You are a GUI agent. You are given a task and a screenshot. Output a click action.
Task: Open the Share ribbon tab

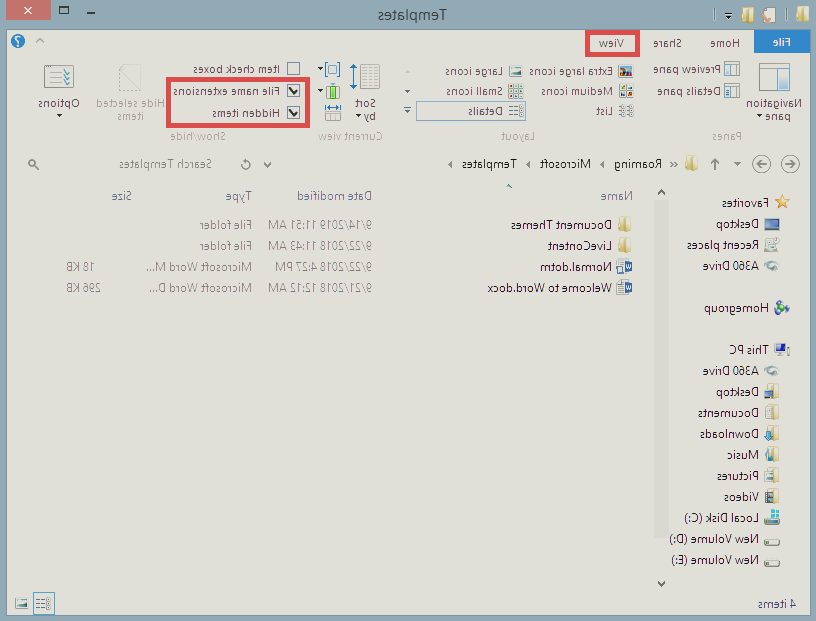pos(667,43)
